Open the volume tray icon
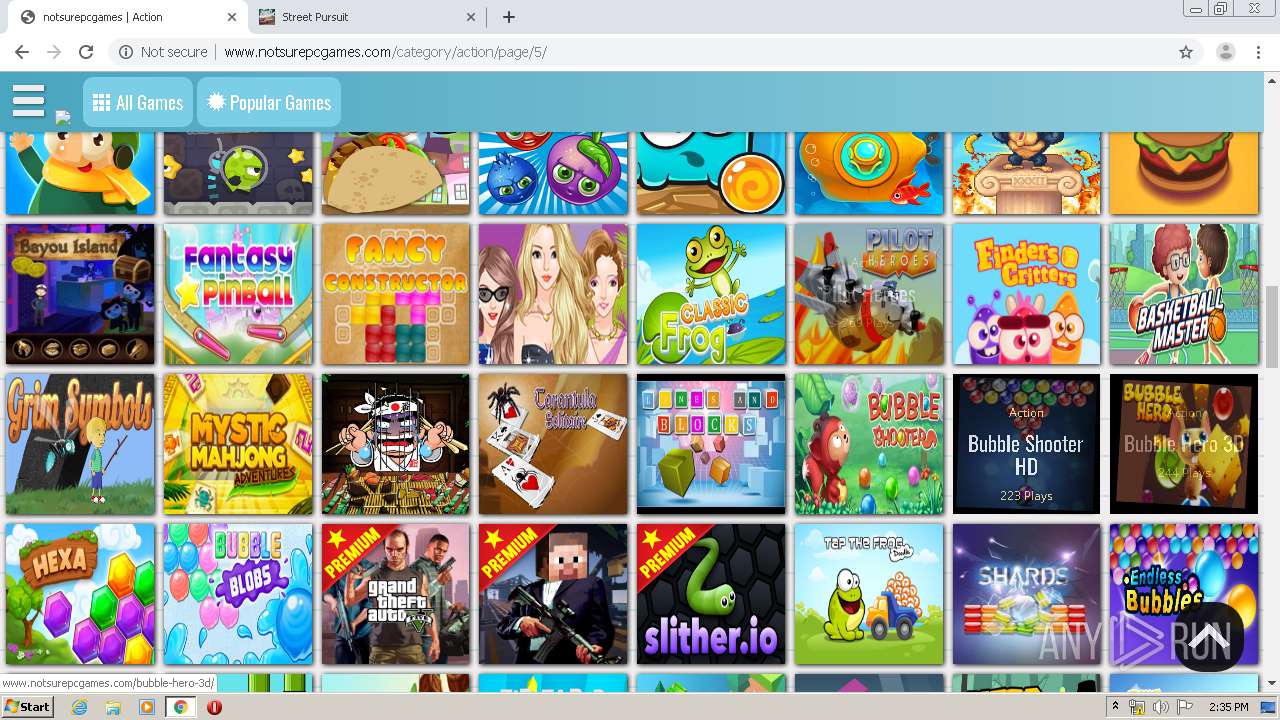 point(1160,707)
